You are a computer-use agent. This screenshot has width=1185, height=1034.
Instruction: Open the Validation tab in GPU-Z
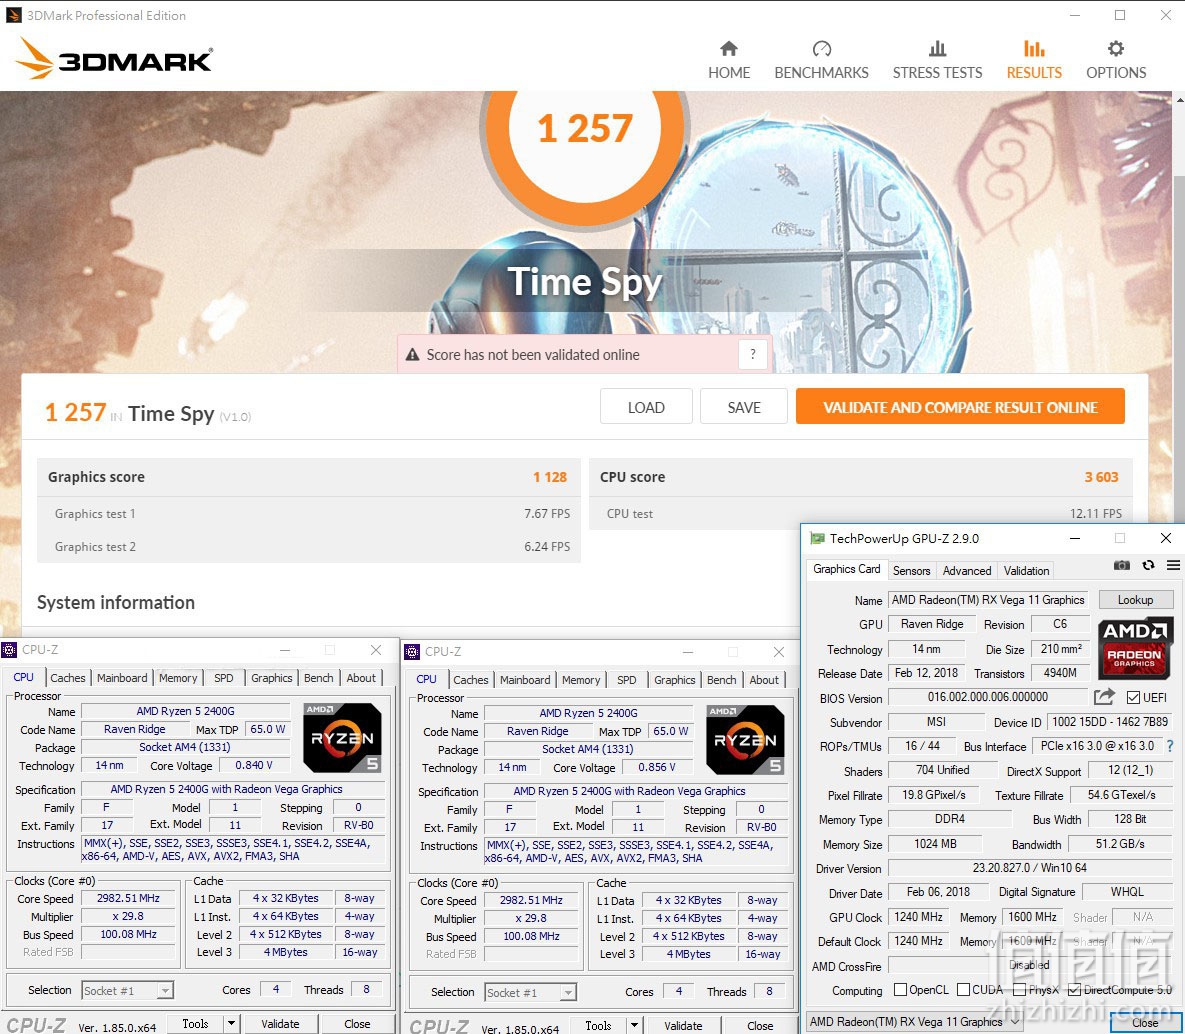tap(1026, 571)
